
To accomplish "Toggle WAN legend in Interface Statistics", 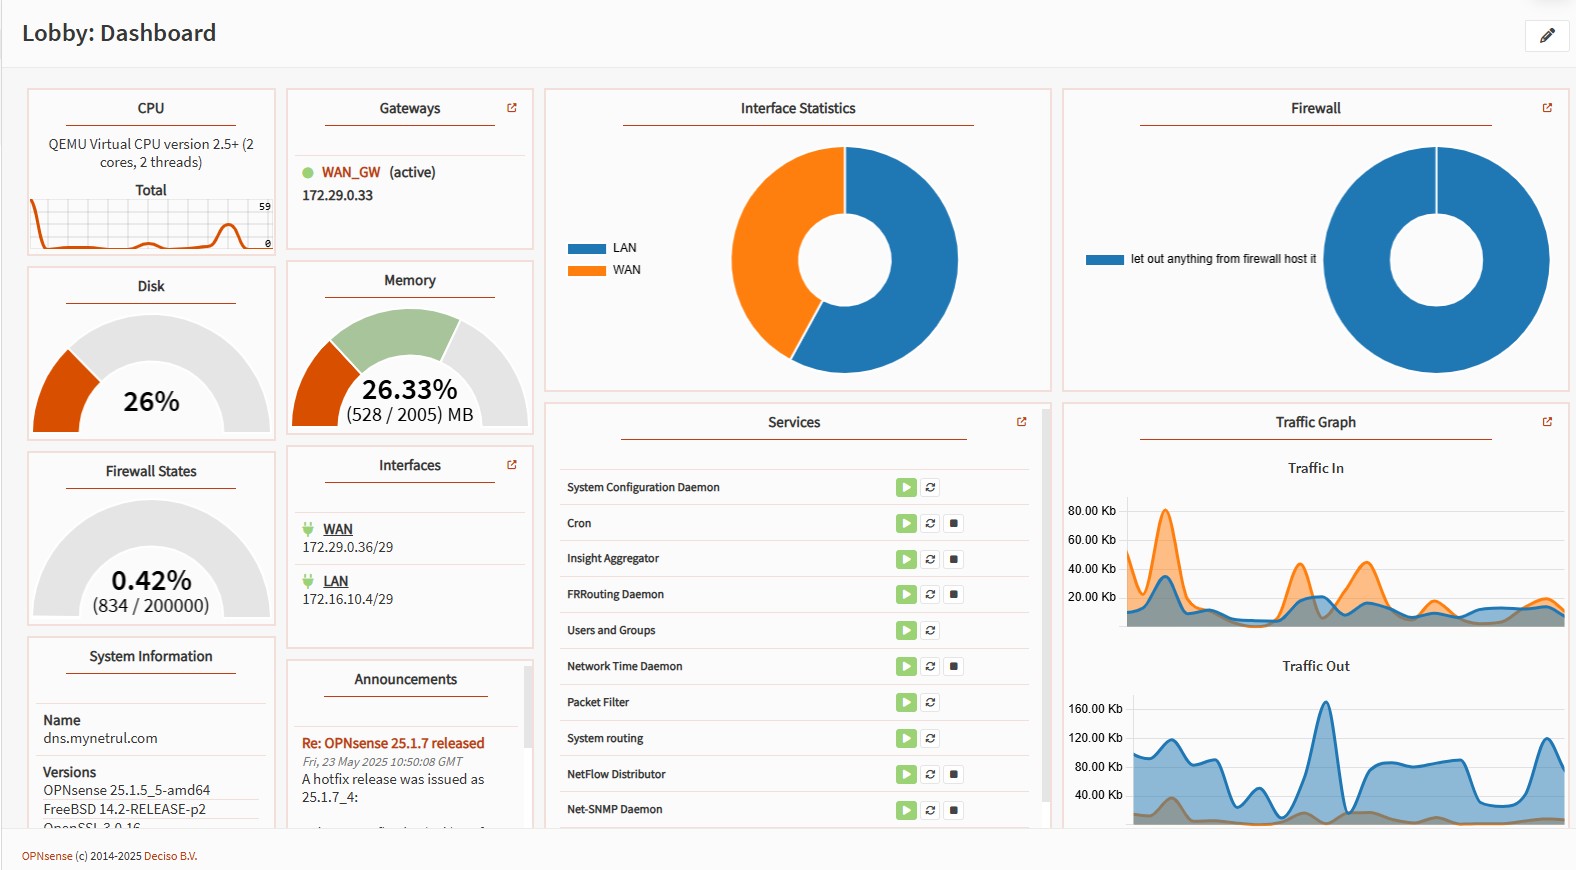I will pyautogui.click(x=587, y=270).
